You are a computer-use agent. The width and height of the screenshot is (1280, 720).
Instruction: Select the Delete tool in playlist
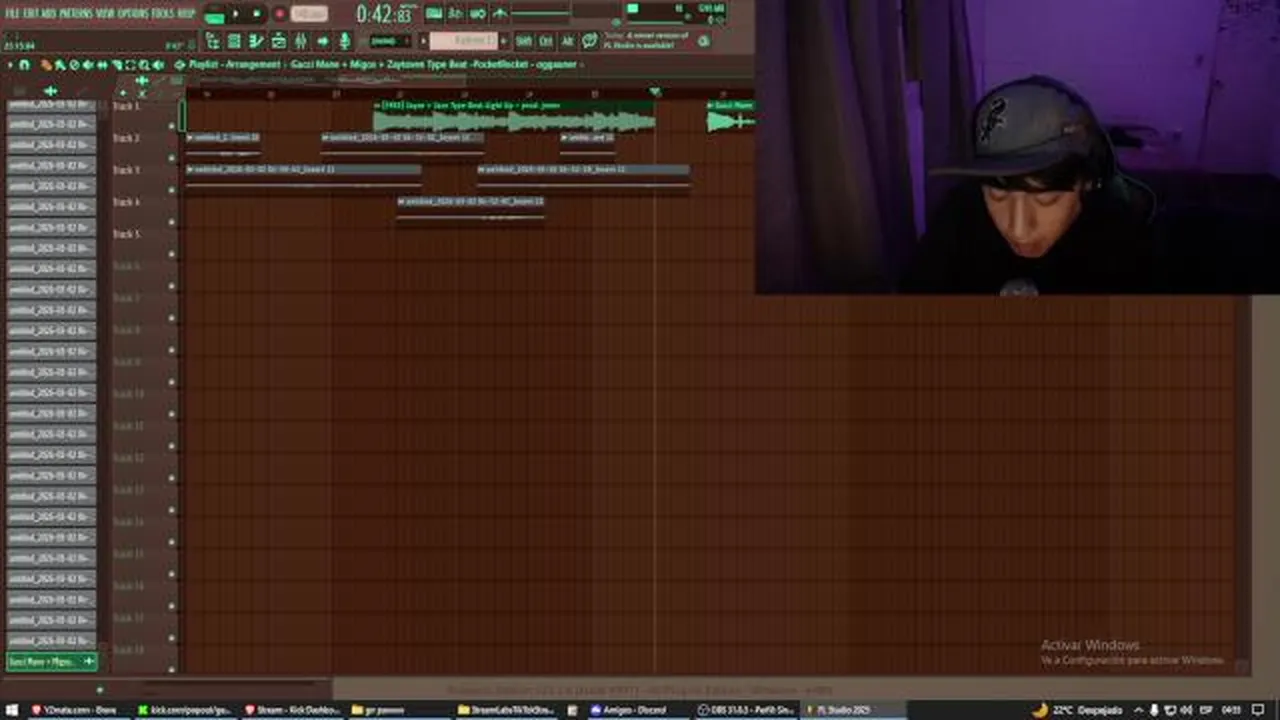[x=74, y=65]
